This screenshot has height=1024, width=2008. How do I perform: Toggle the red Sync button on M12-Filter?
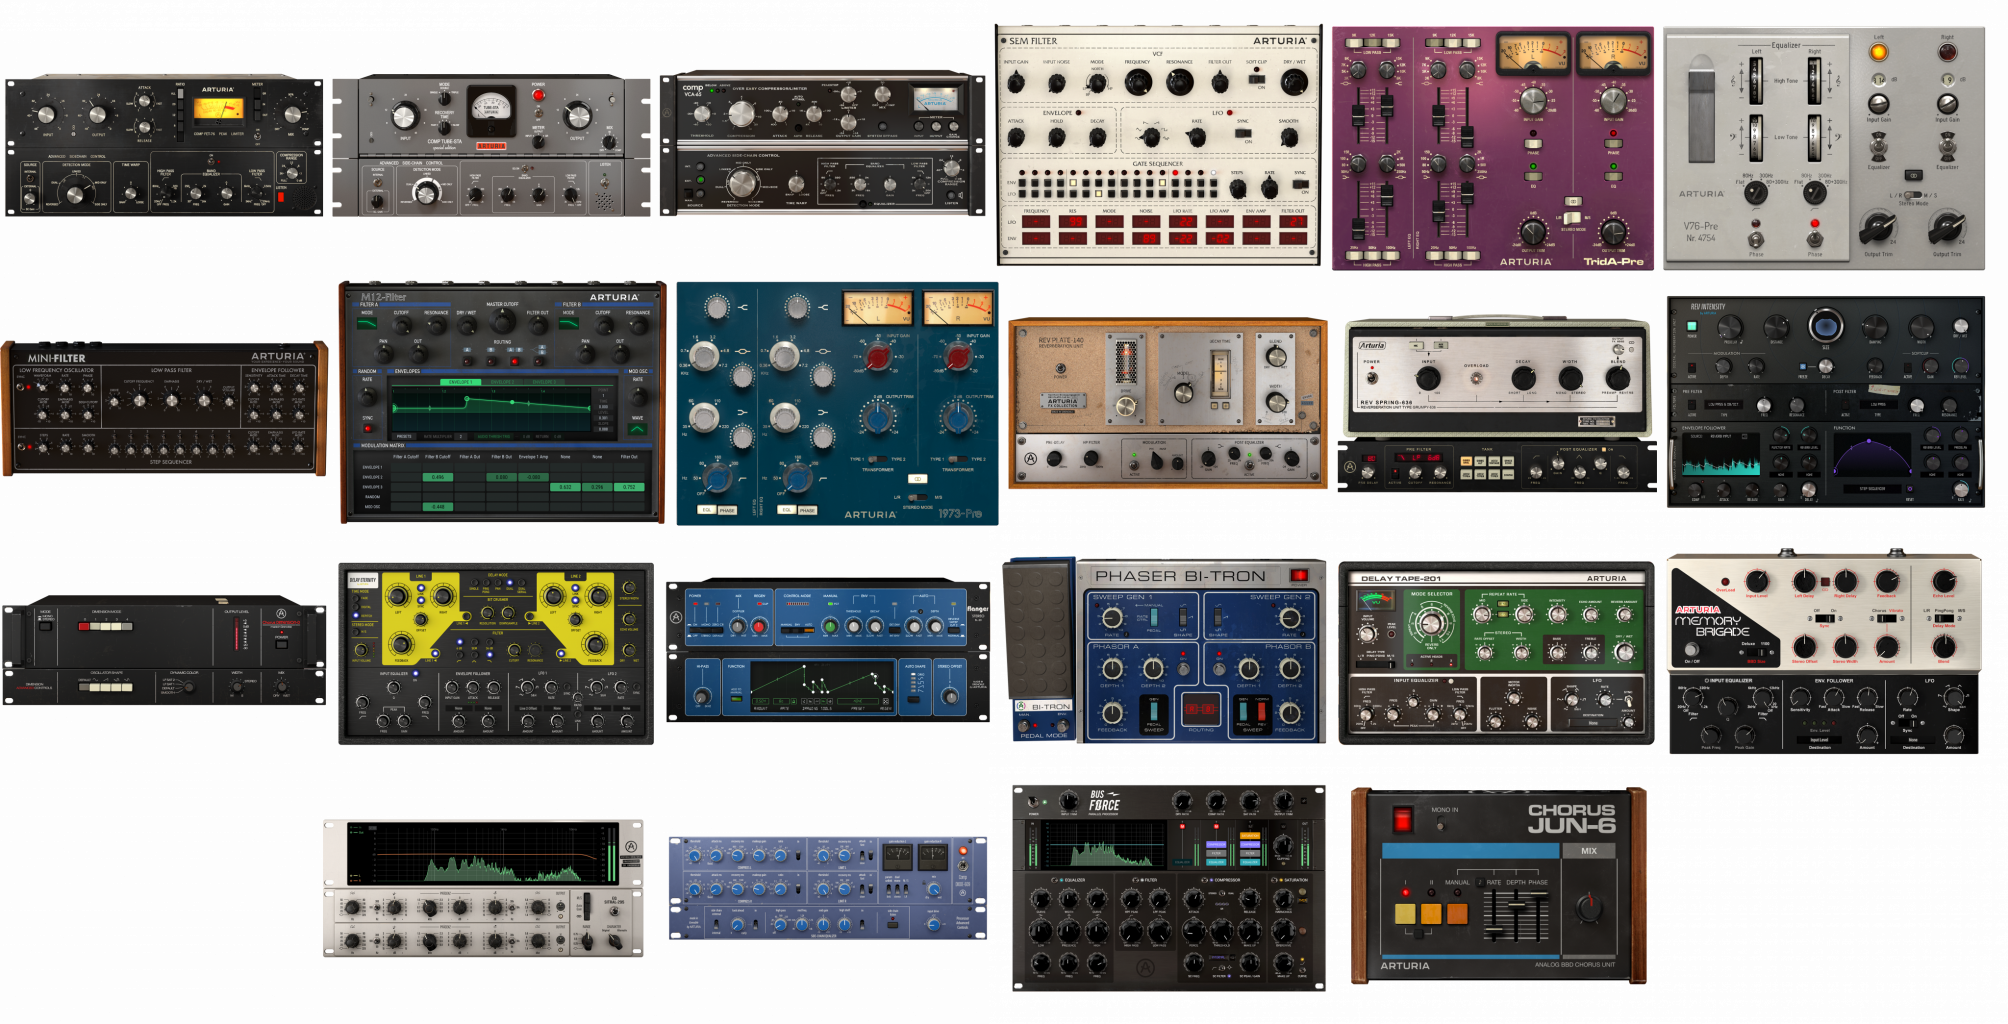click(x=367, y=428)
